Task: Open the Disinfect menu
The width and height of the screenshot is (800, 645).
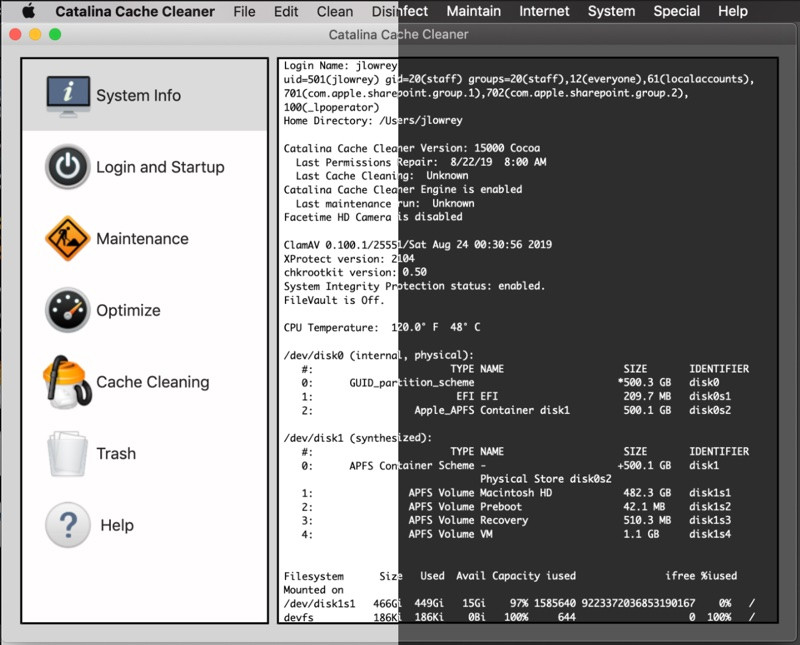Action: (x=399, y=11)
